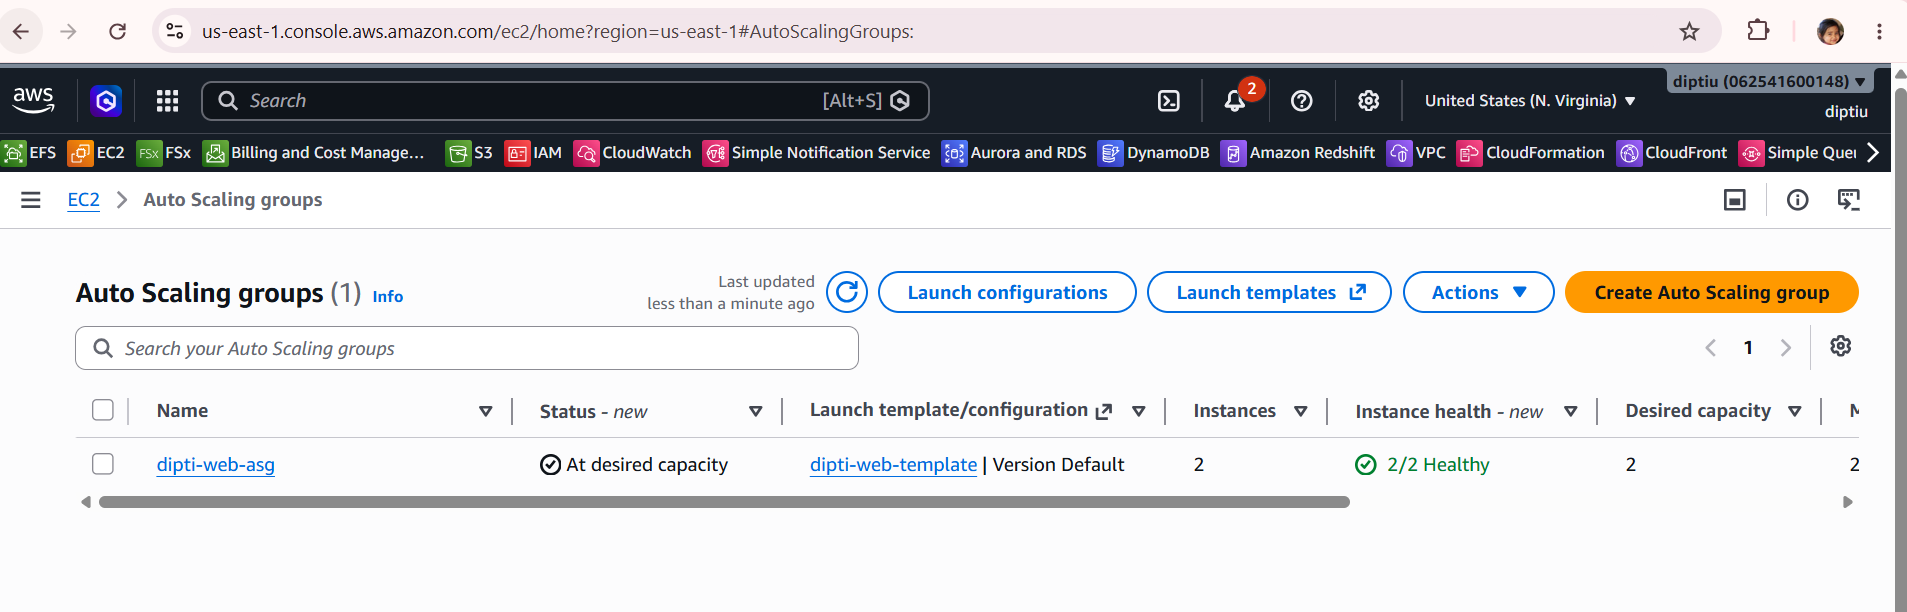Open the browser three-dot menu
This screenshot has height=612, width=1907.
pos(1879,31)
